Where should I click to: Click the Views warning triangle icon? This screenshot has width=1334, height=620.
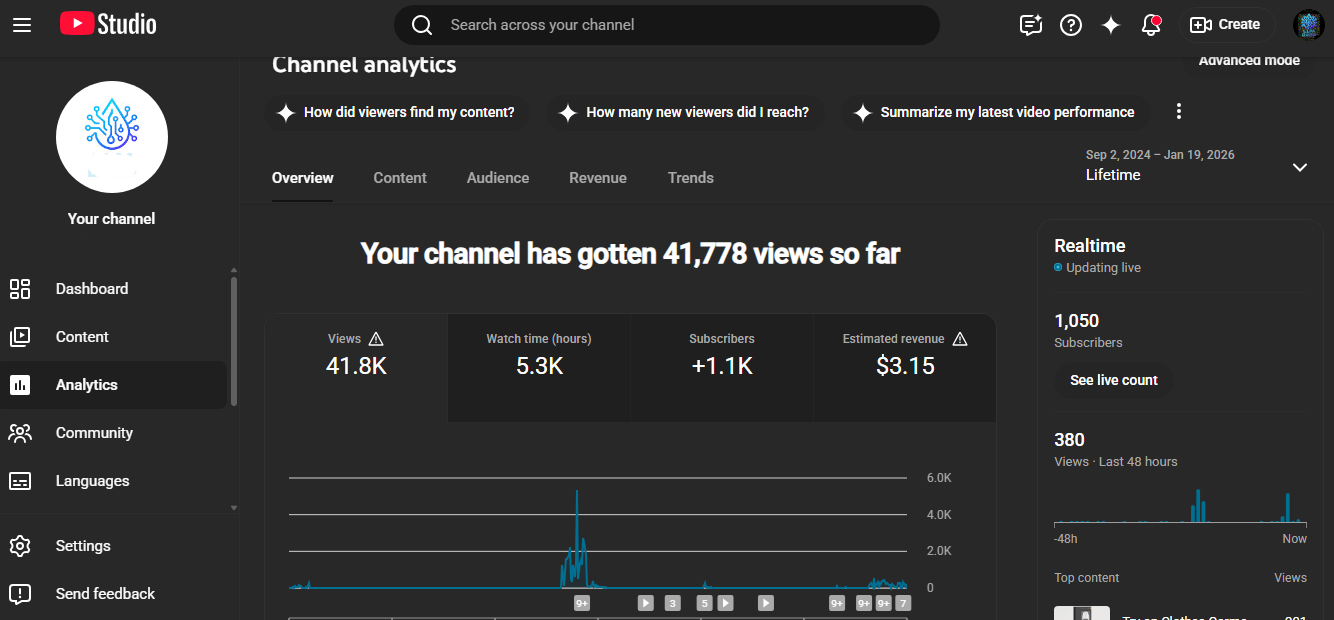pyautogui.click(x=376, y=339)
